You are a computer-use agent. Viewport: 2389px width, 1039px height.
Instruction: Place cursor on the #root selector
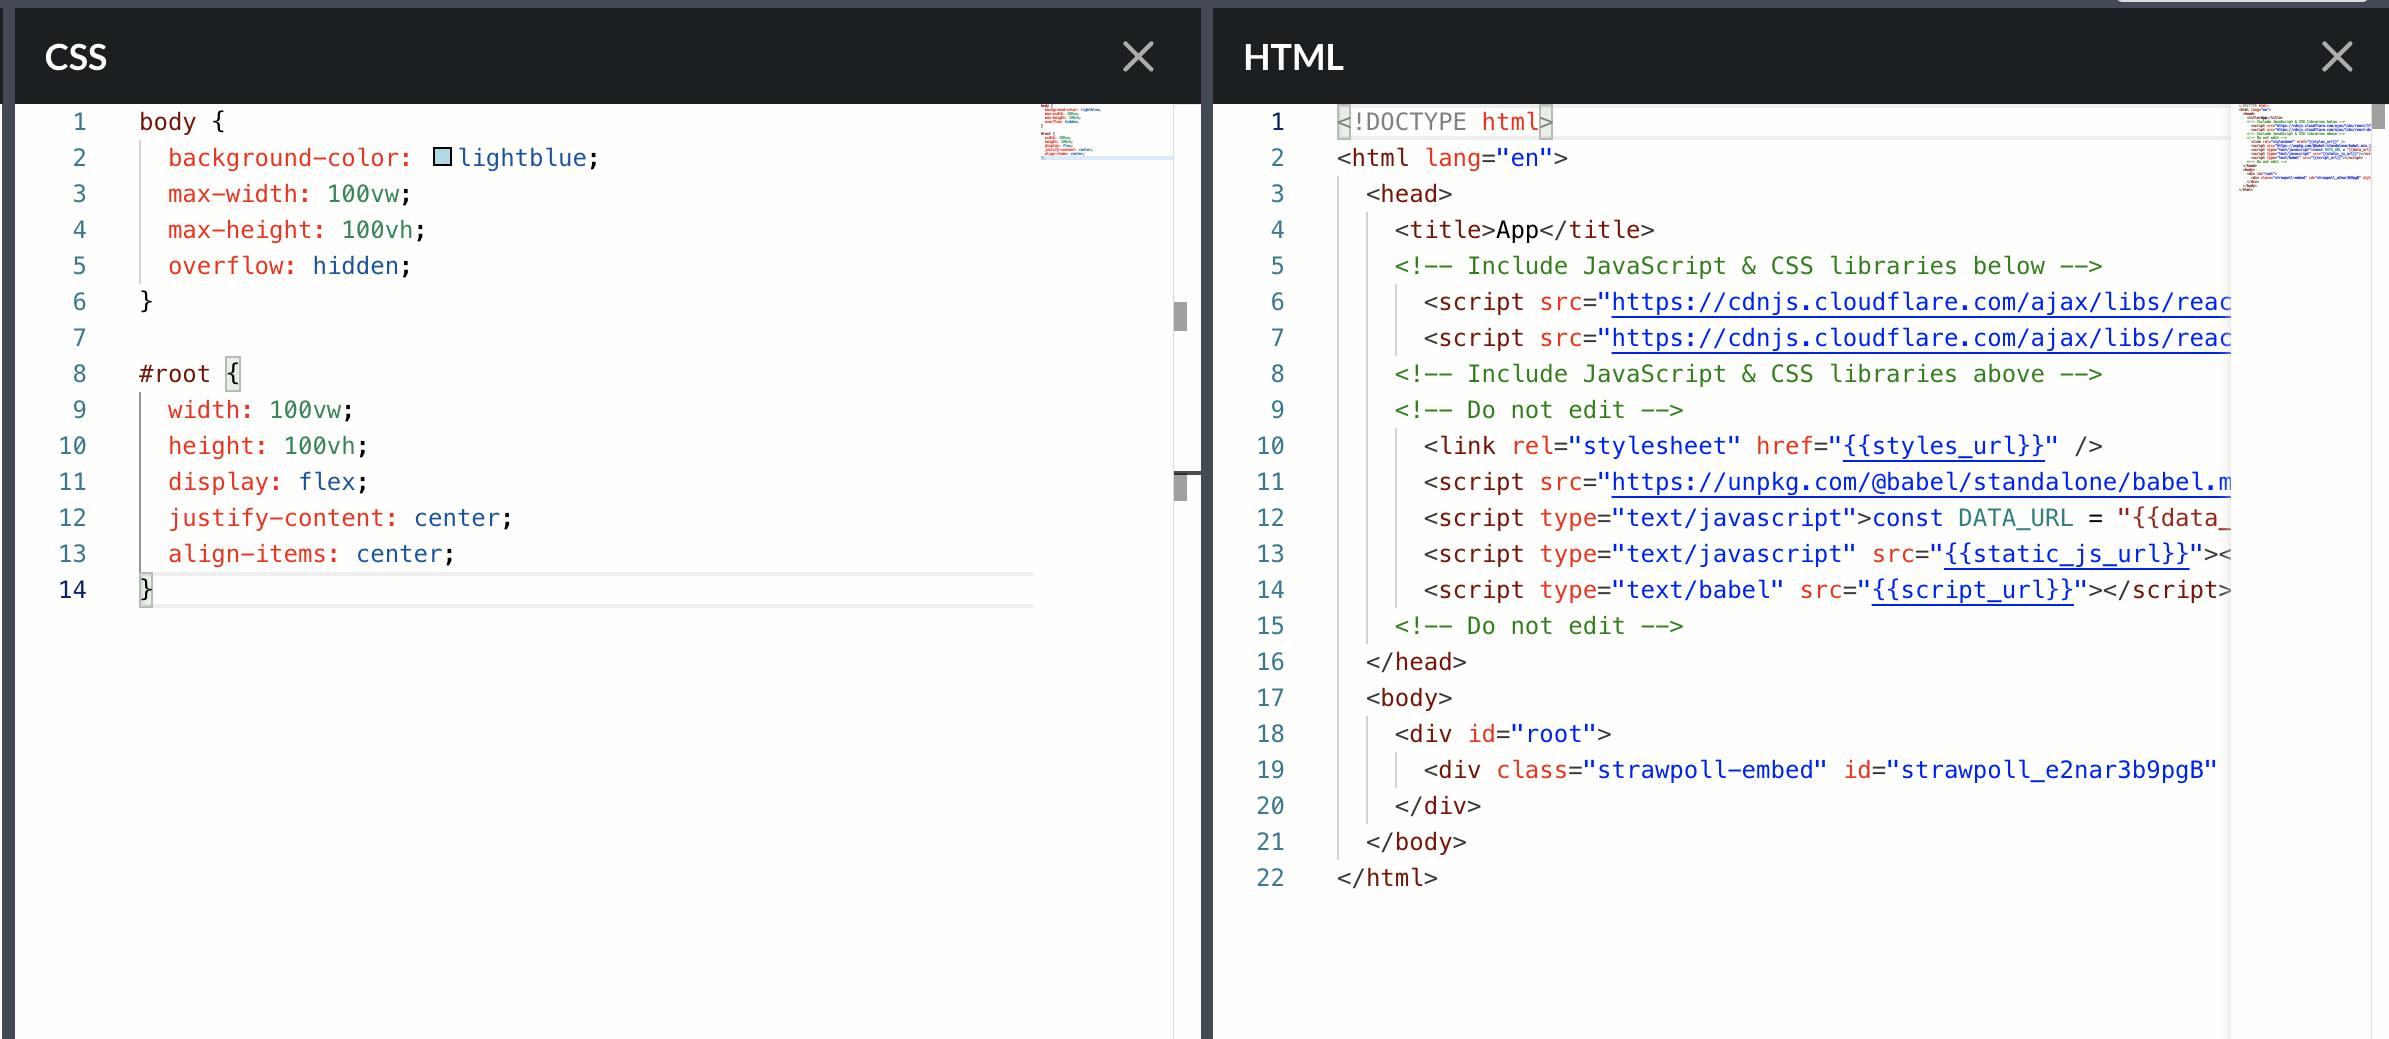175,374
